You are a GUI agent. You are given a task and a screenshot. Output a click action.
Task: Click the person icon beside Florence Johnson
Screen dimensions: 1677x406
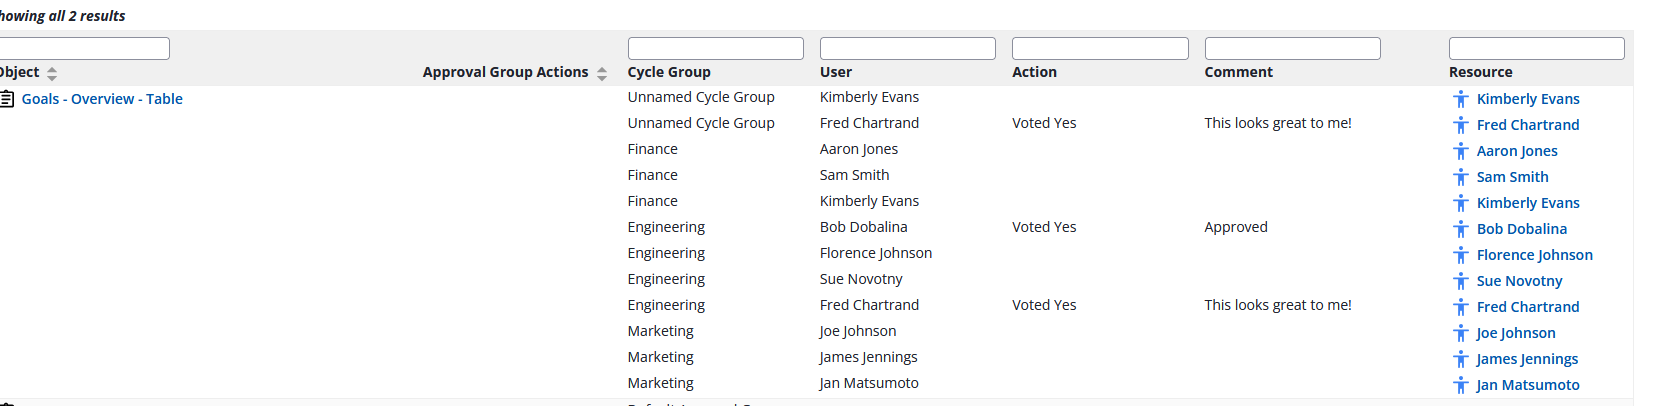(x=1461, y=255)
